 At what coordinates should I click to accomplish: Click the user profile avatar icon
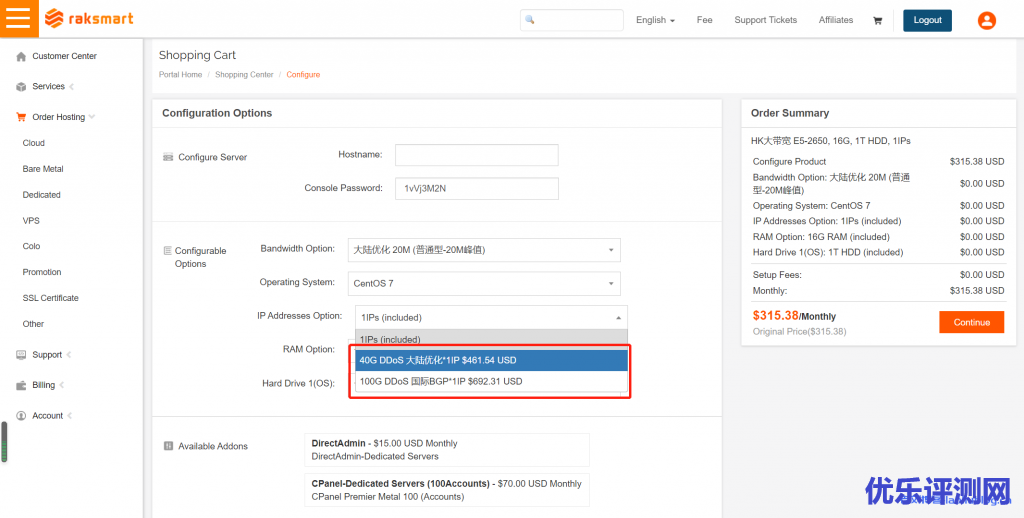[986, 20]
